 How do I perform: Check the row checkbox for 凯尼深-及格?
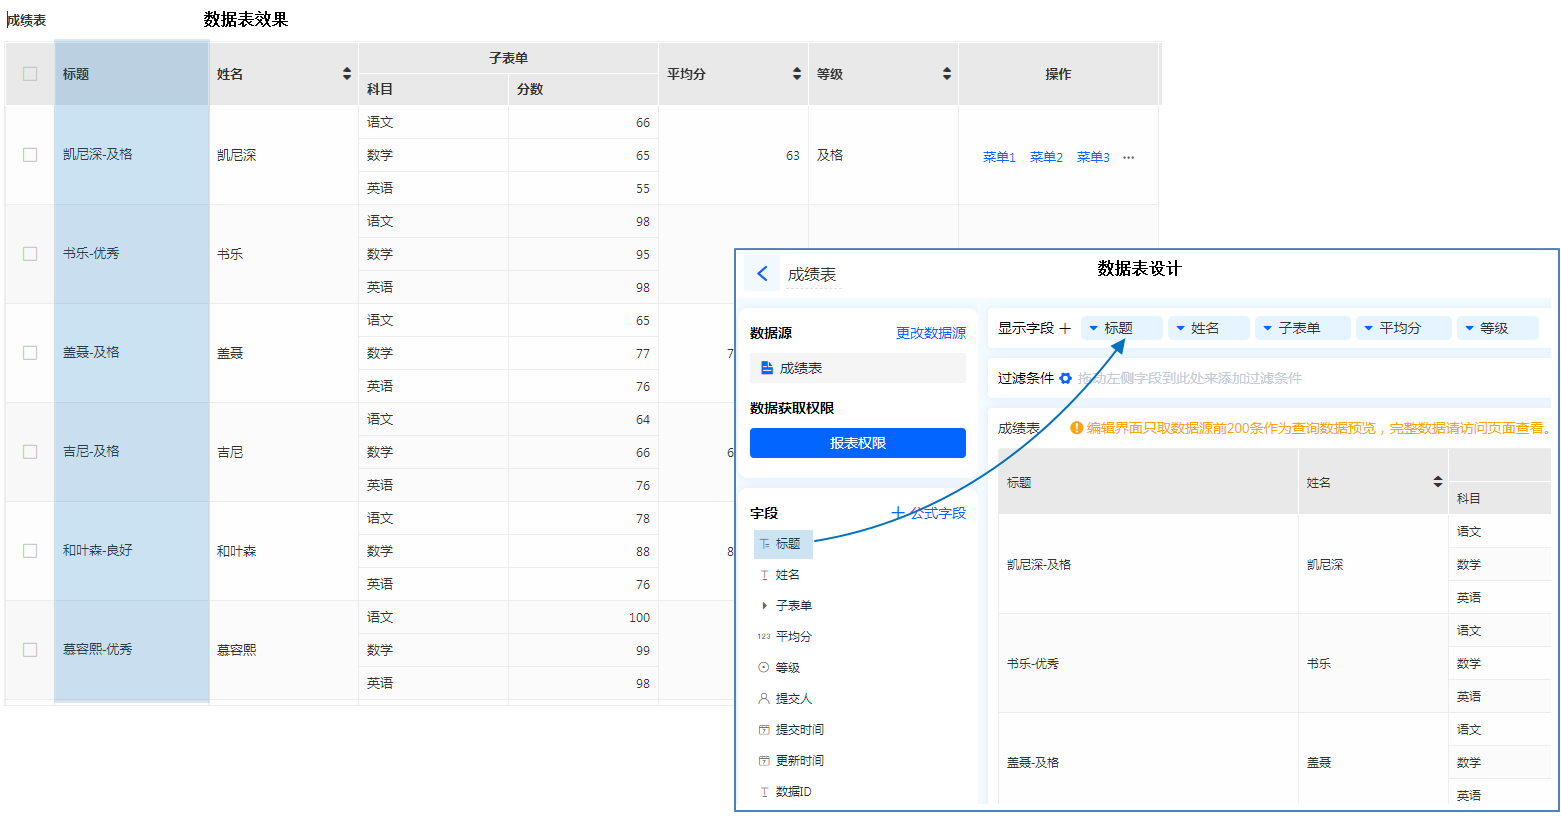(x=30, y=155)
